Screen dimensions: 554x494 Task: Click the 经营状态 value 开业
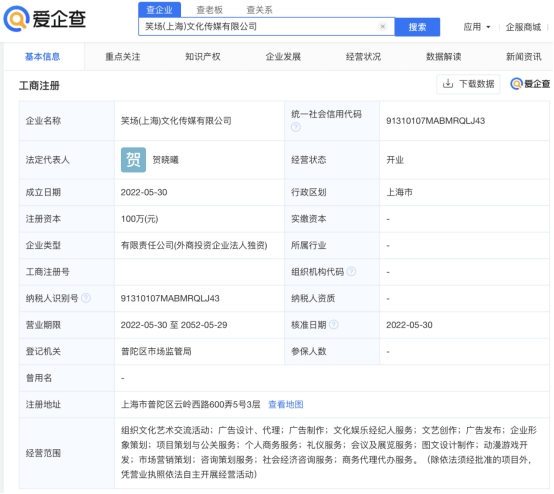pos(395,160)
